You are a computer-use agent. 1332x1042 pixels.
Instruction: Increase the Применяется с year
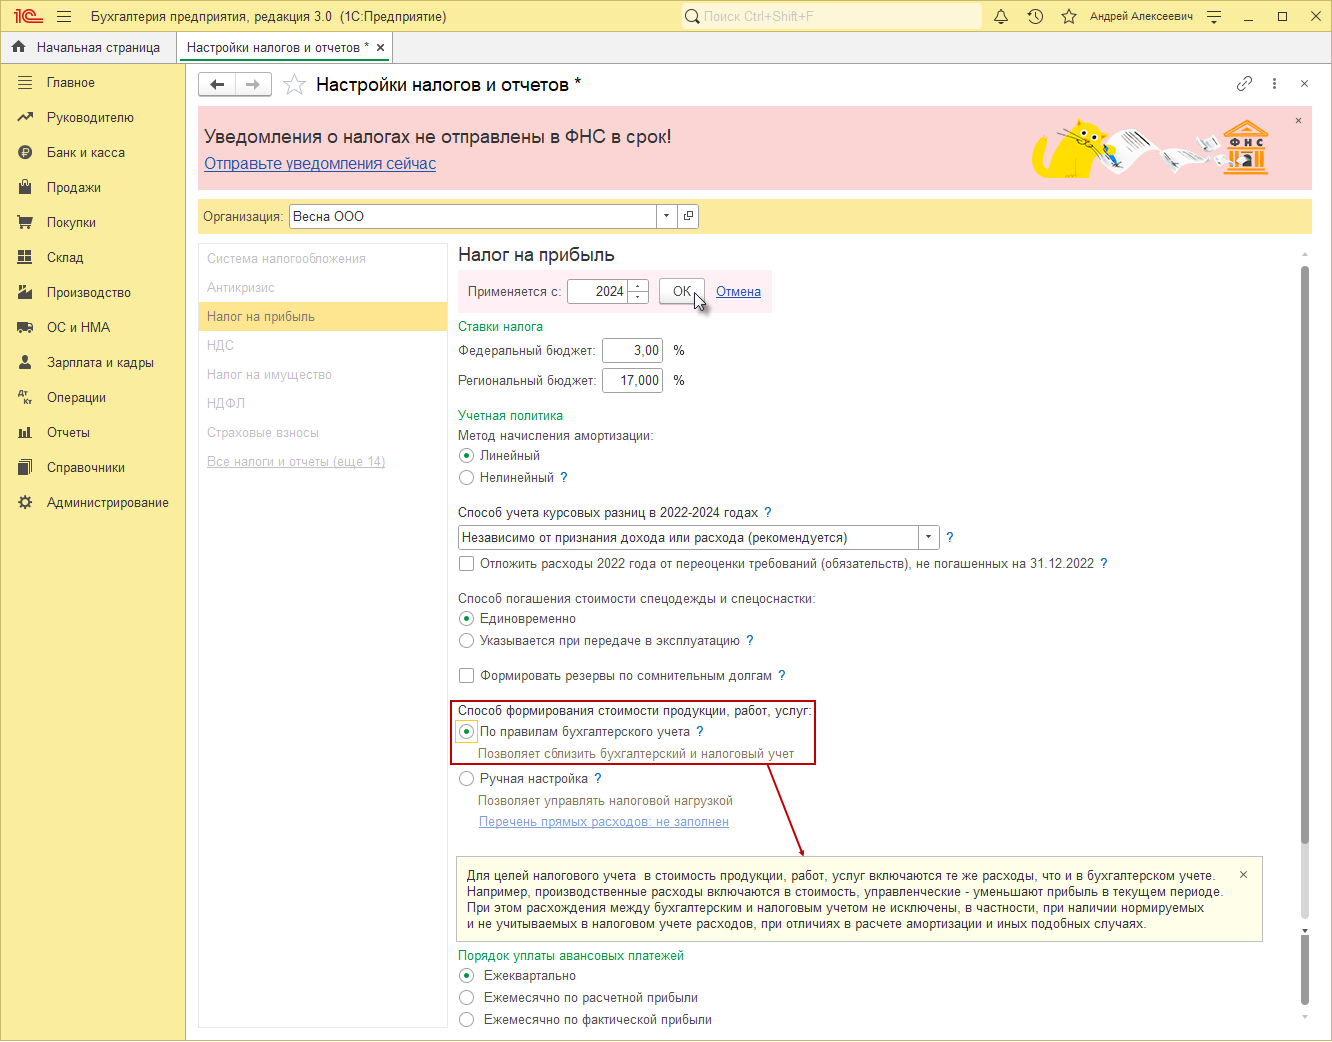[638, 286]
